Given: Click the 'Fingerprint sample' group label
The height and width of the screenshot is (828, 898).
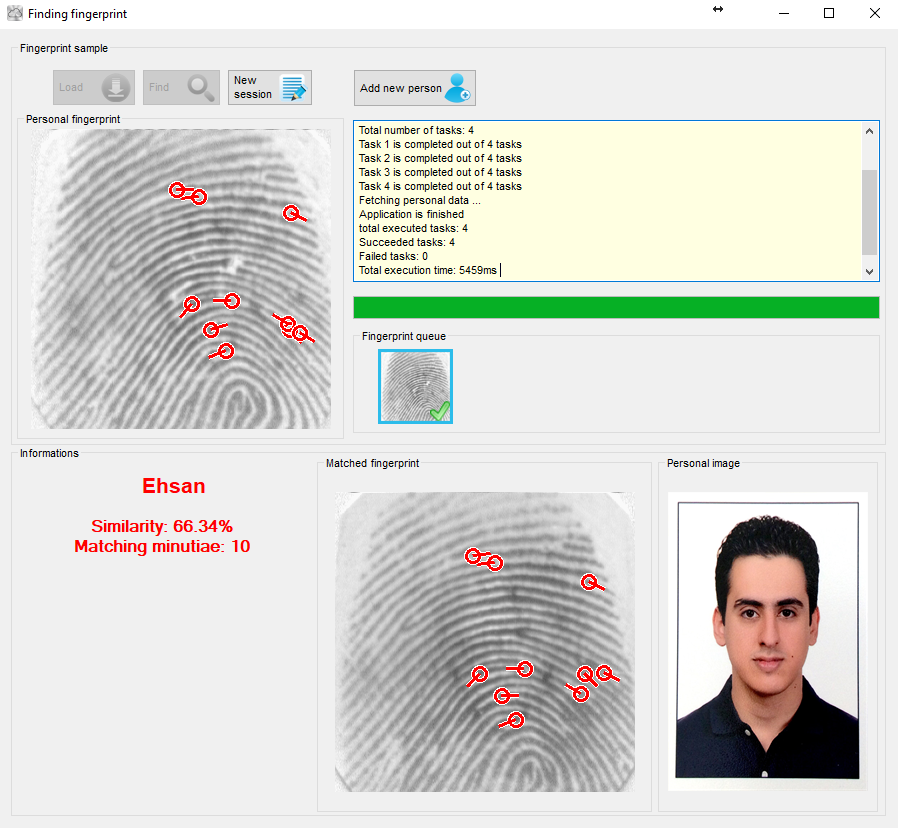Looking at the screenshot, I should click(x=64, y=49).
